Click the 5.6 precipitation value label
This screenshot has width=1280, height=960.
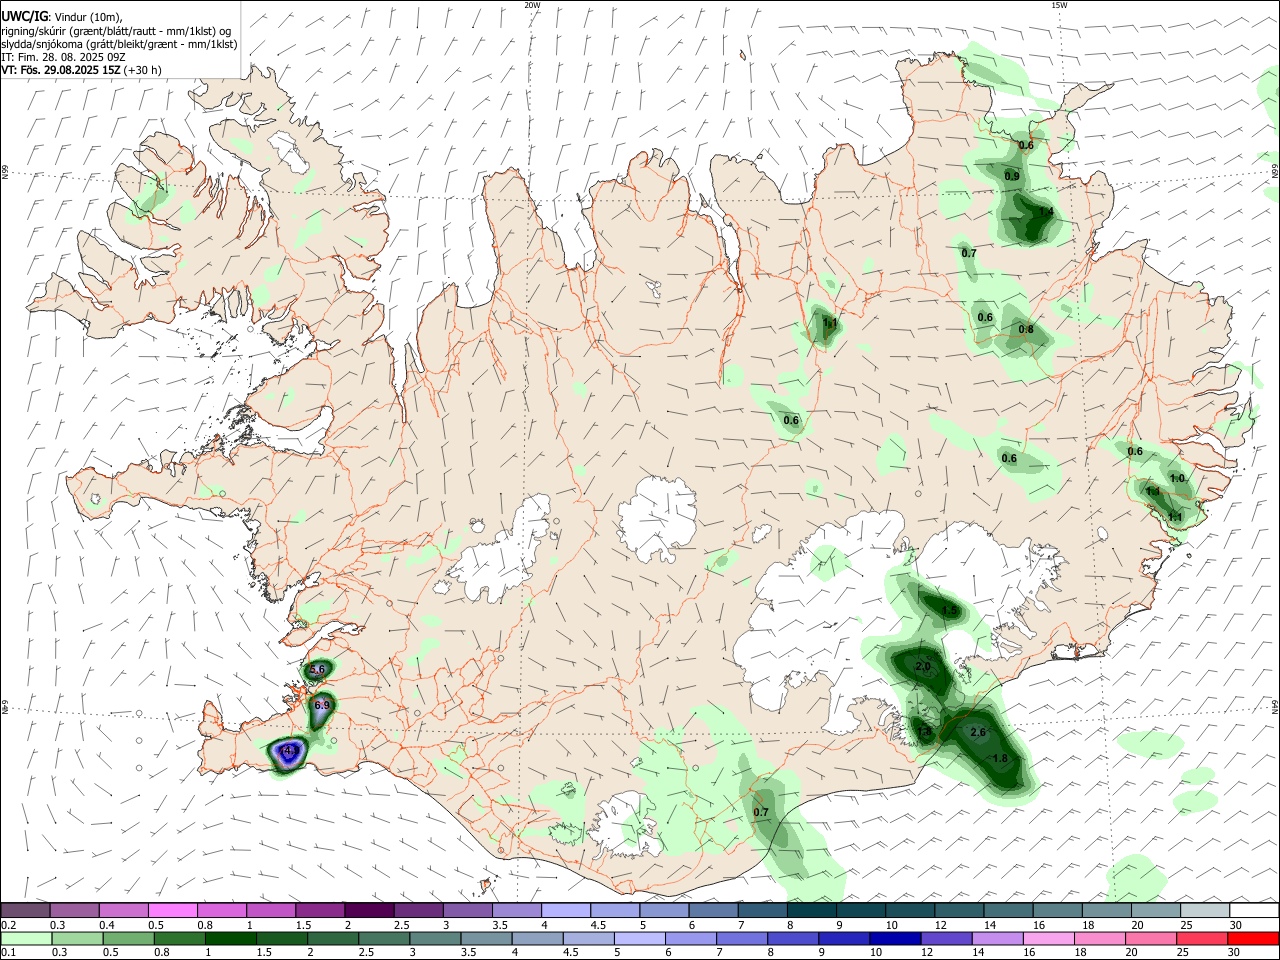coord(318,669)
